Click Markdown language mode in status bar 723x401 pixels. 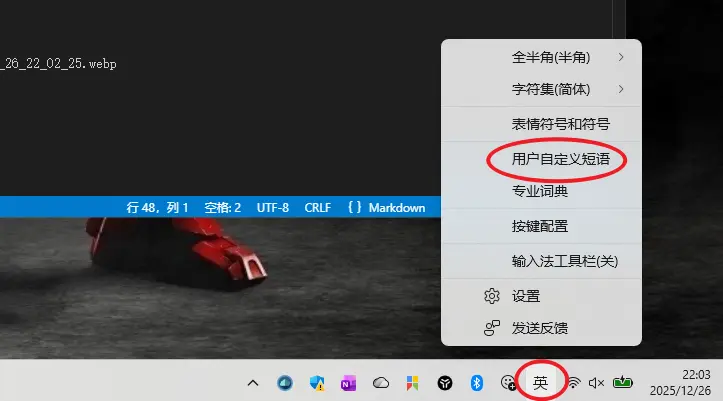(397, 208)
